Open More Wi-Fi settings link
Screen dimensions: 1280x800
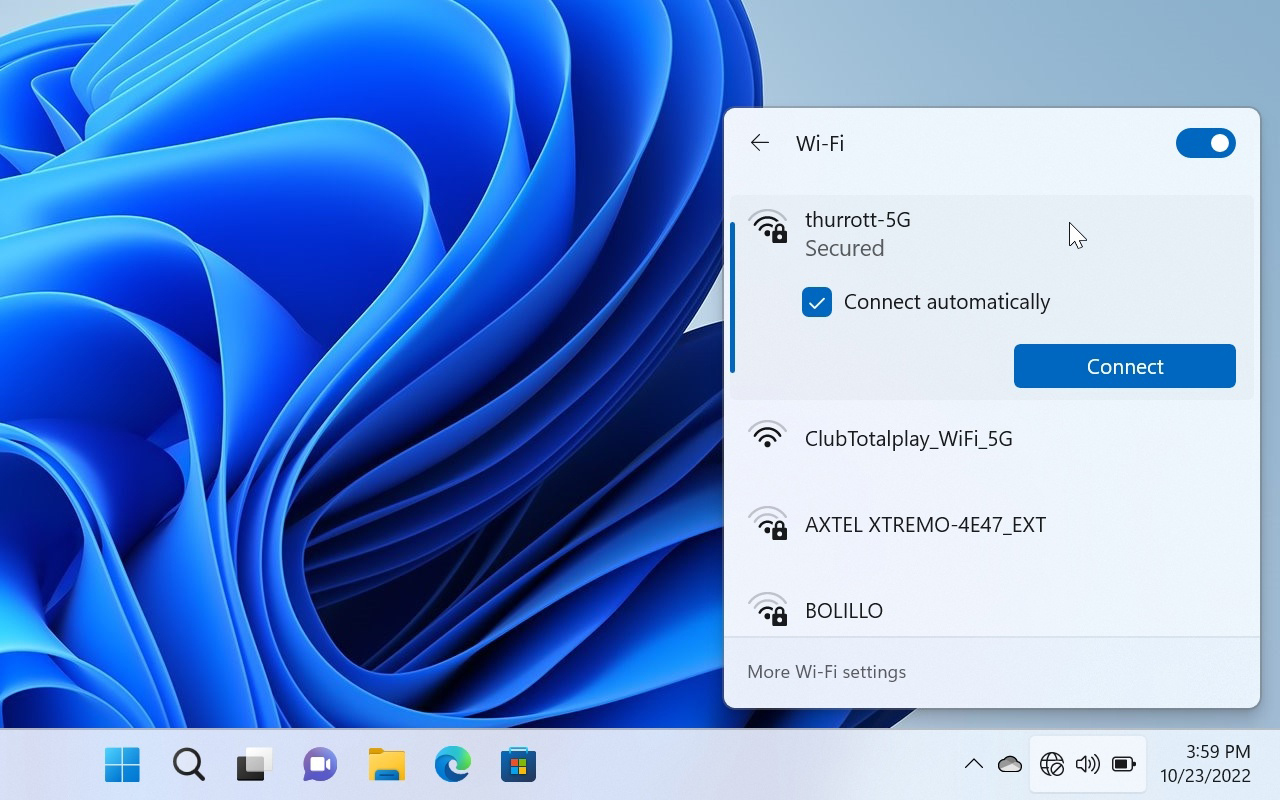coord(826,672)
